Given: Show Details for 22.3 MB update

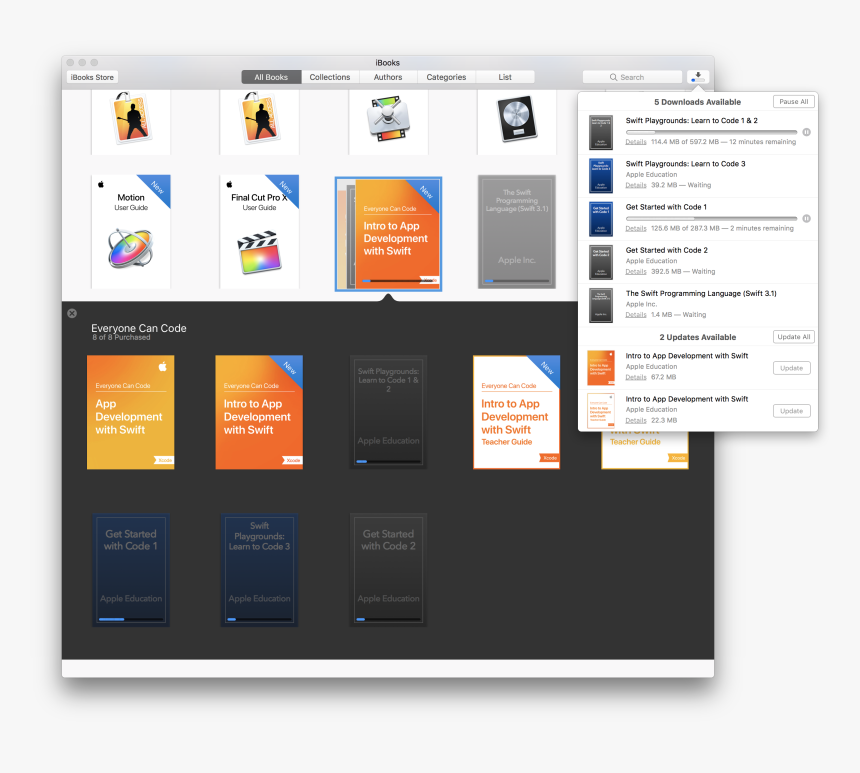Looking at the screenshot, I should [636, 420].
